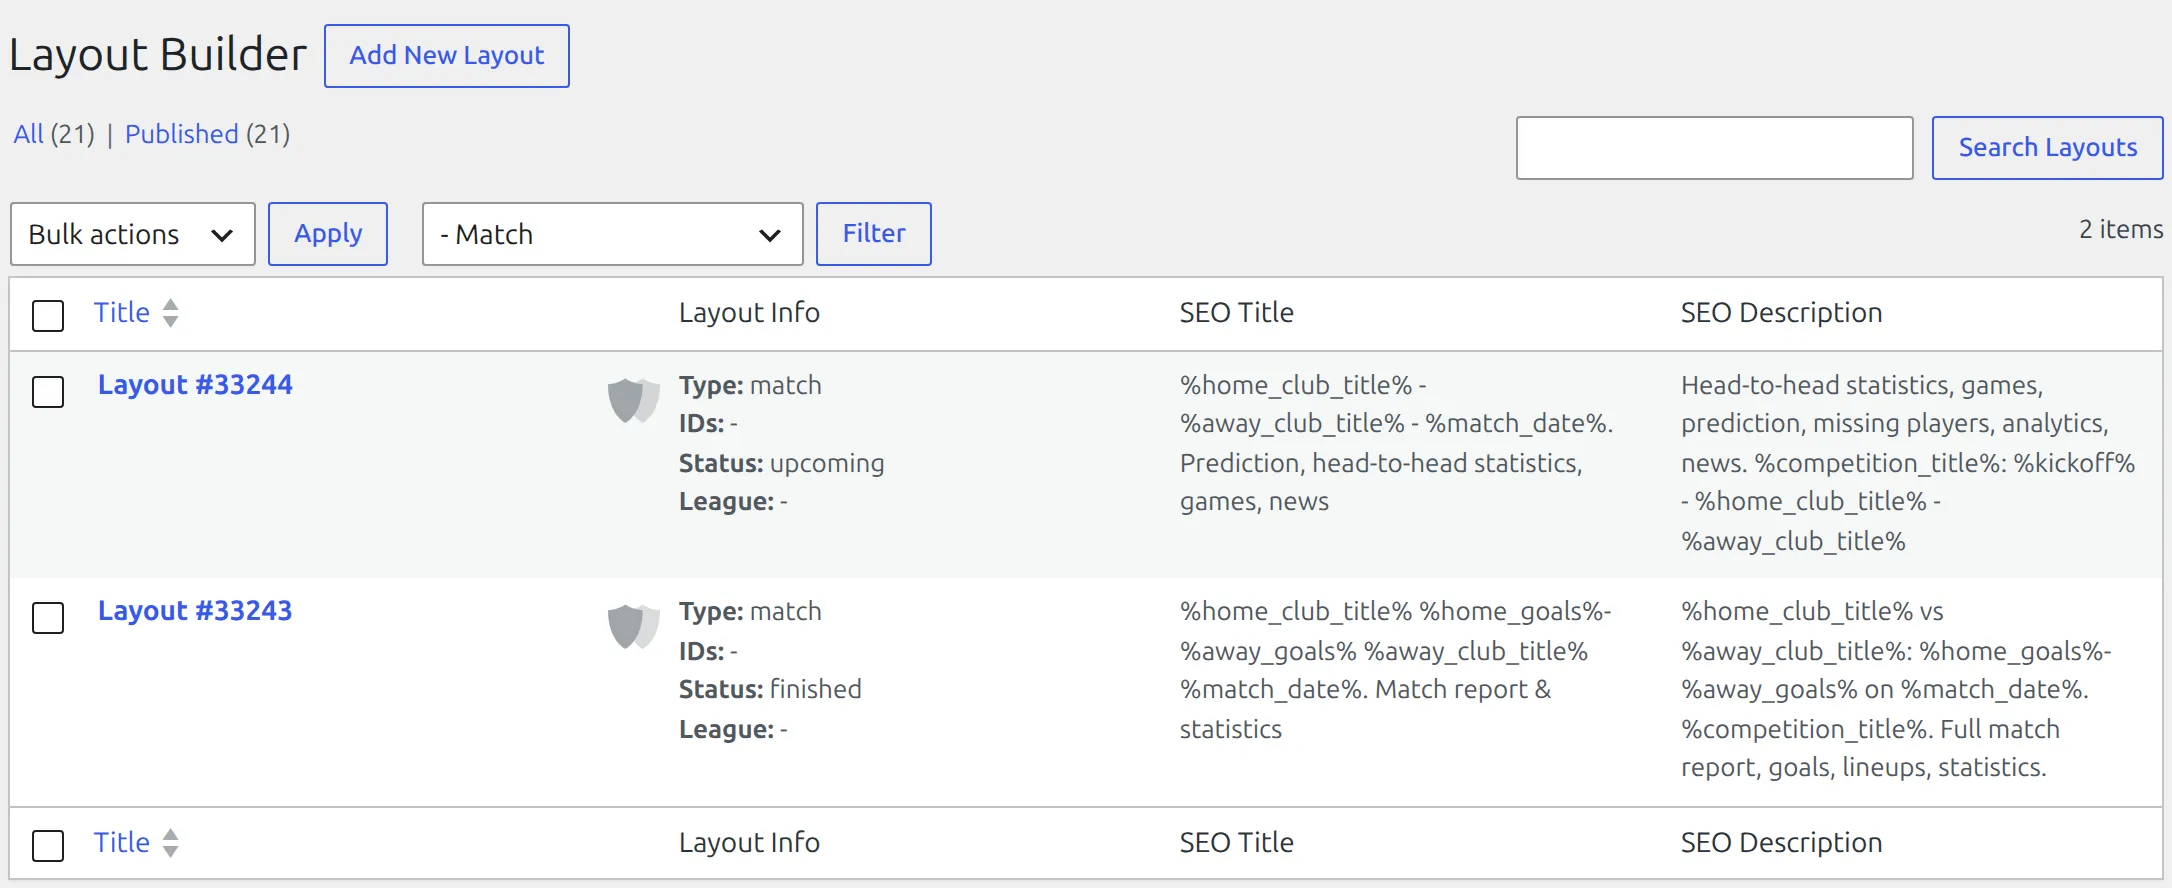Click the Search Layouts button

coord(2047,148)
